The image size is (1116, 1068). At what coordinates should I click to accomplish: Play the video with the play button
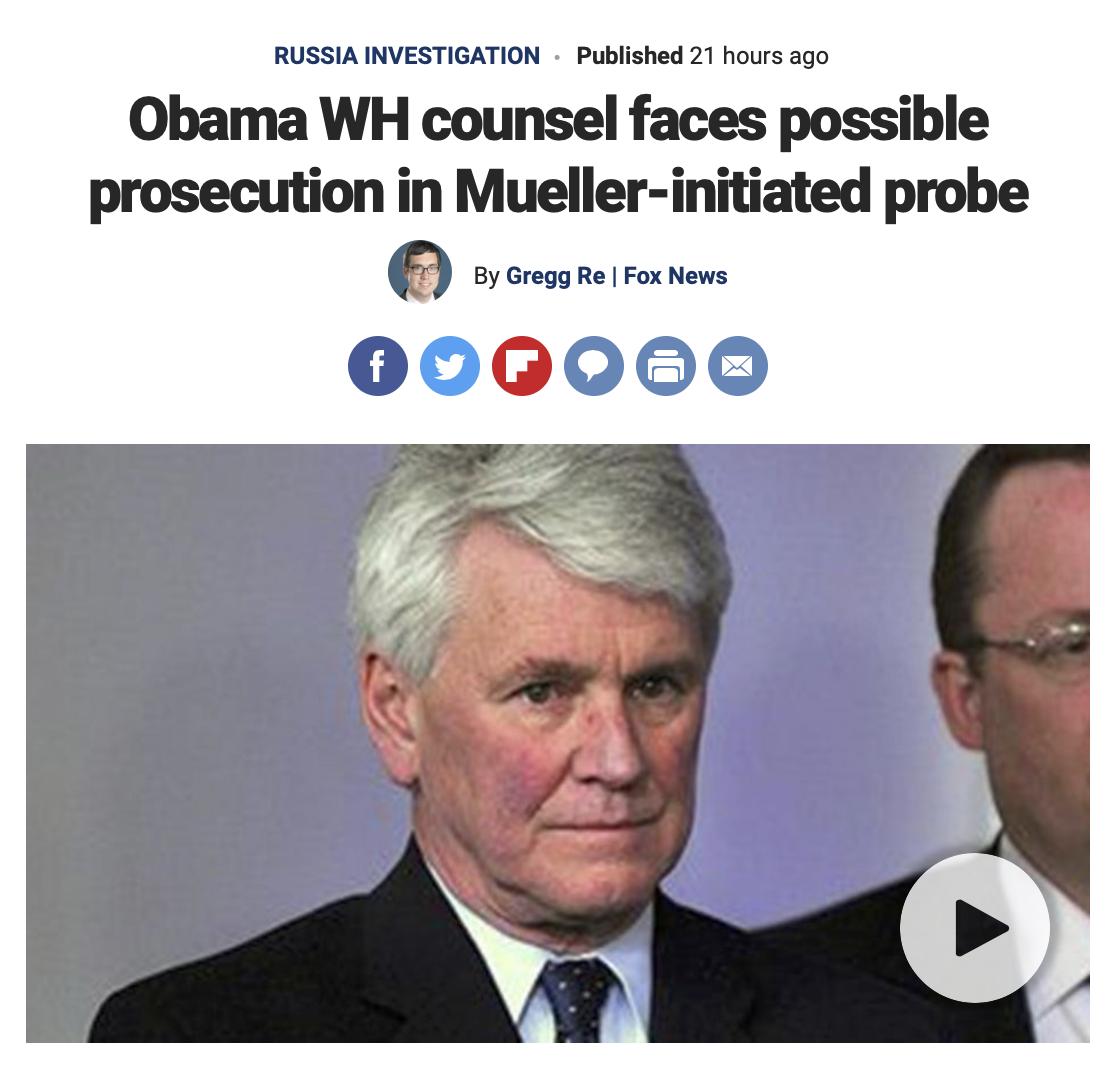(x=974, y=927)
